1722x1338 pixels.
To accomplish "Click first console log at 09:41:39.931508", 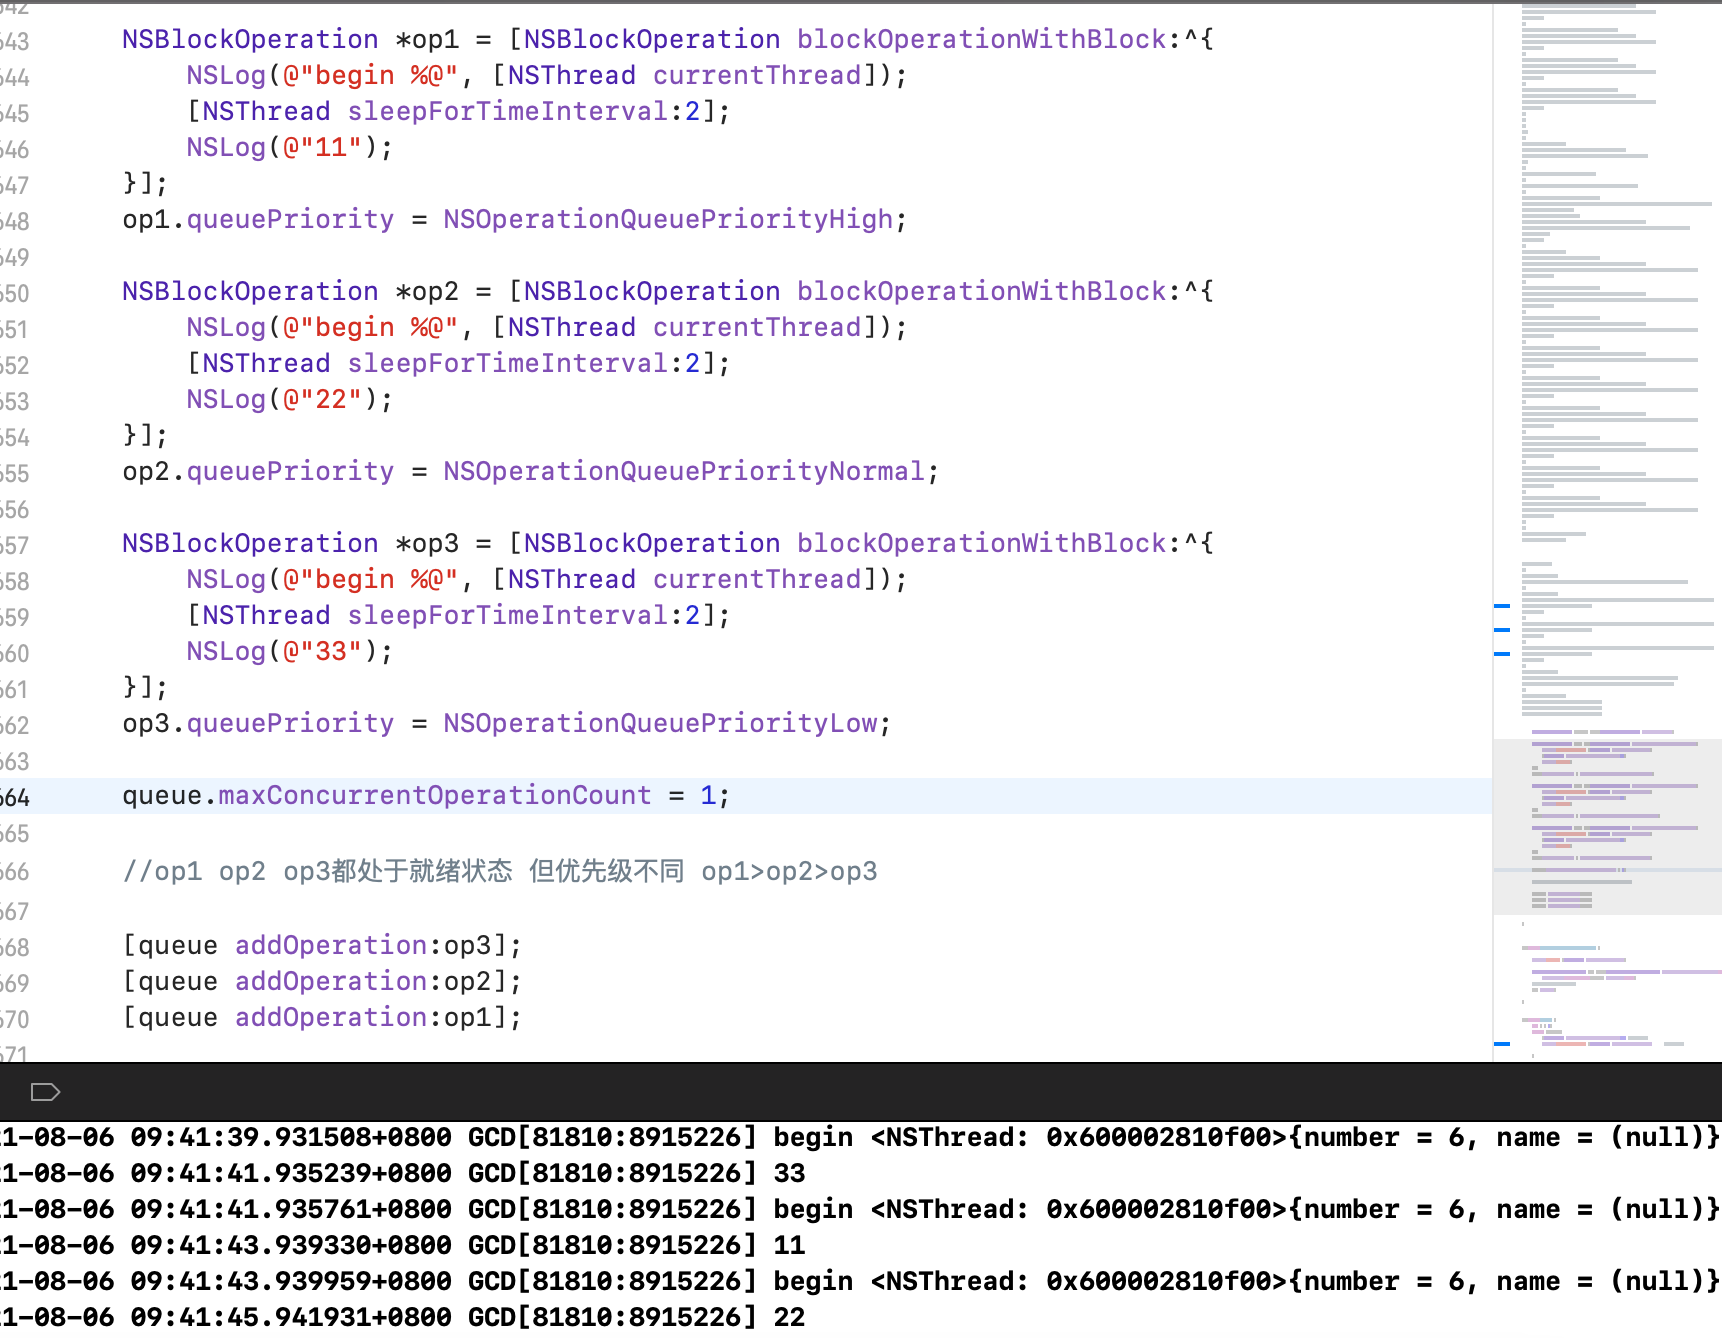I will (860, 1137).
